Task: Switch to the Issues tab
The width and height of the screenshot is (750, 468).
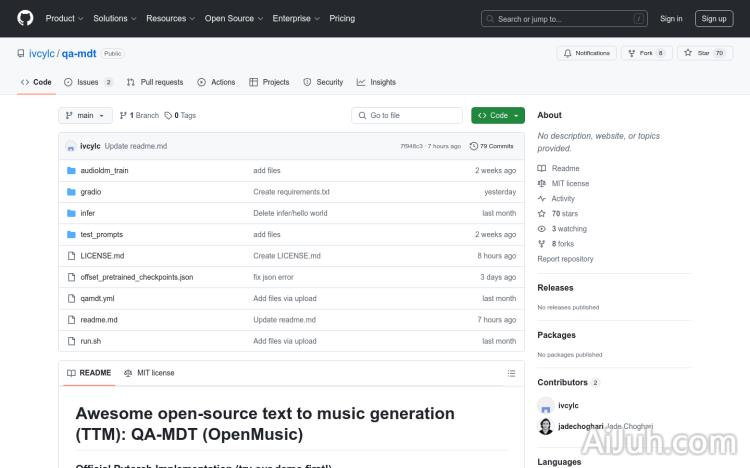Action: point(88,82)
